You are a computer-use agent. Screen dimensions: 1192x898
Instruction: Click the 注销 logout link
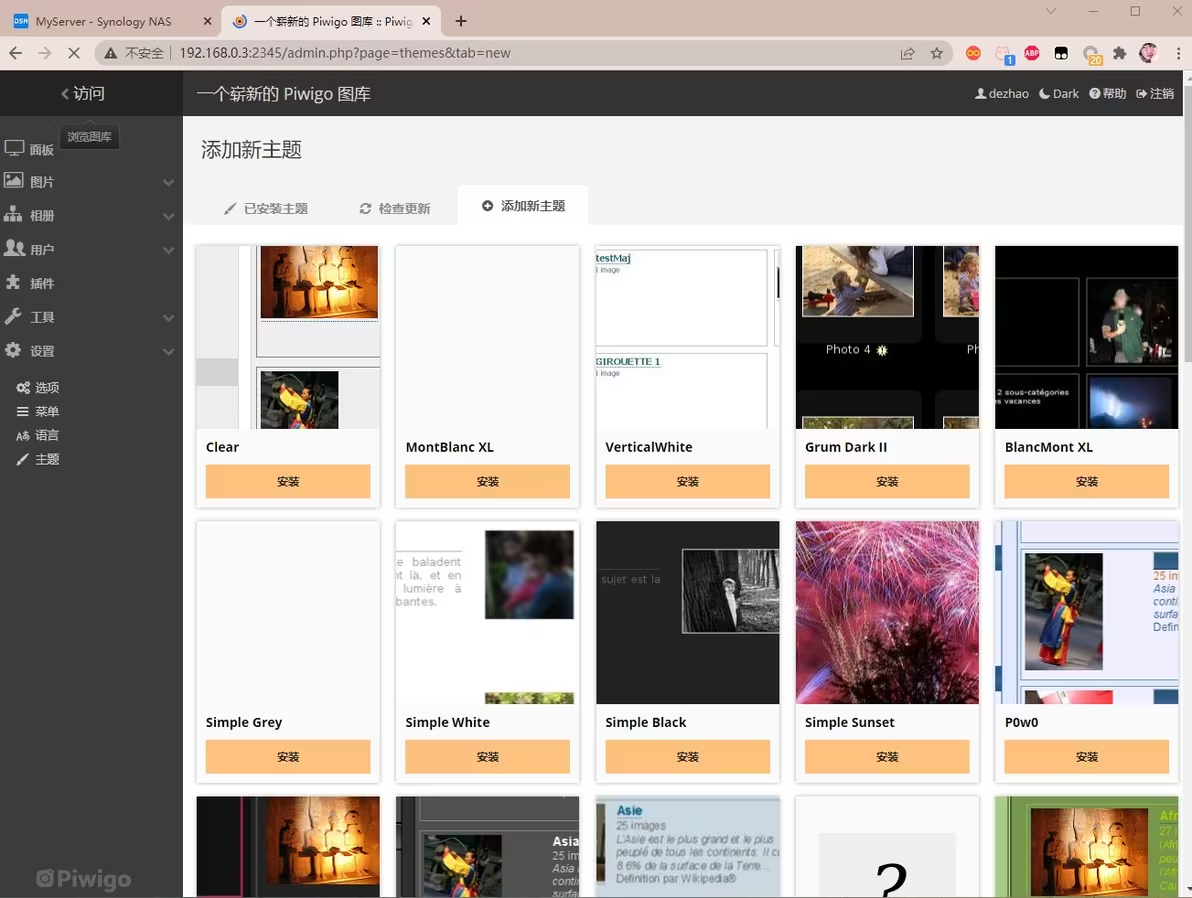point(1155,93)
